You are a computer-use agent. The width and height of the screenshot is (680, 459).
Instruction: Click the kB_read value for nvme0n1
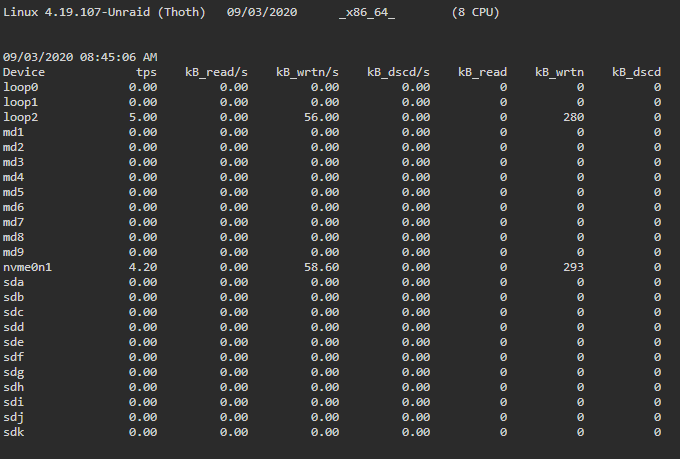[503, 267]
